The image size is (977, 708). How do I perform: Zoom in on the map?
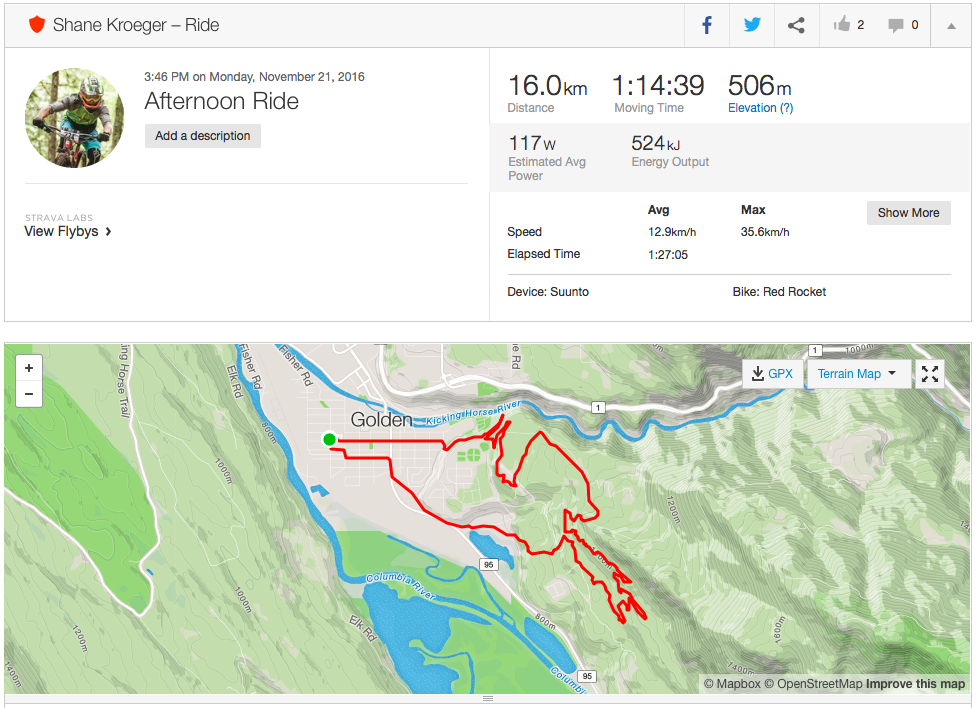29,368
